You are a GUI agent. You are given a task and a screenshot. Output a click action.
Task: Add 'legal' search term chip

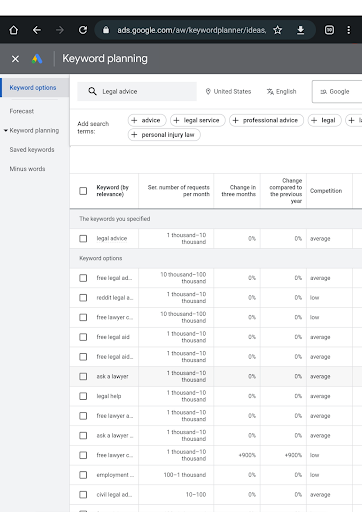pos(325,120)
